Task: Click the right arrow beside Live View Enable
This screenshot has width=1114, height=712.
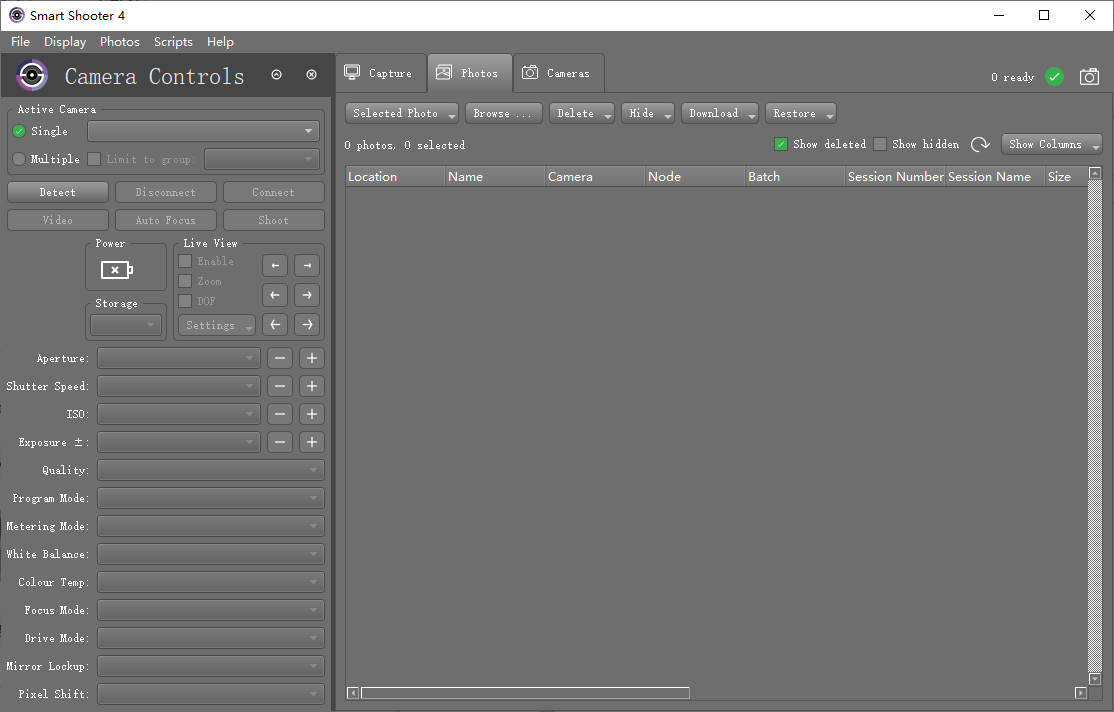Action: click(307, 266)
